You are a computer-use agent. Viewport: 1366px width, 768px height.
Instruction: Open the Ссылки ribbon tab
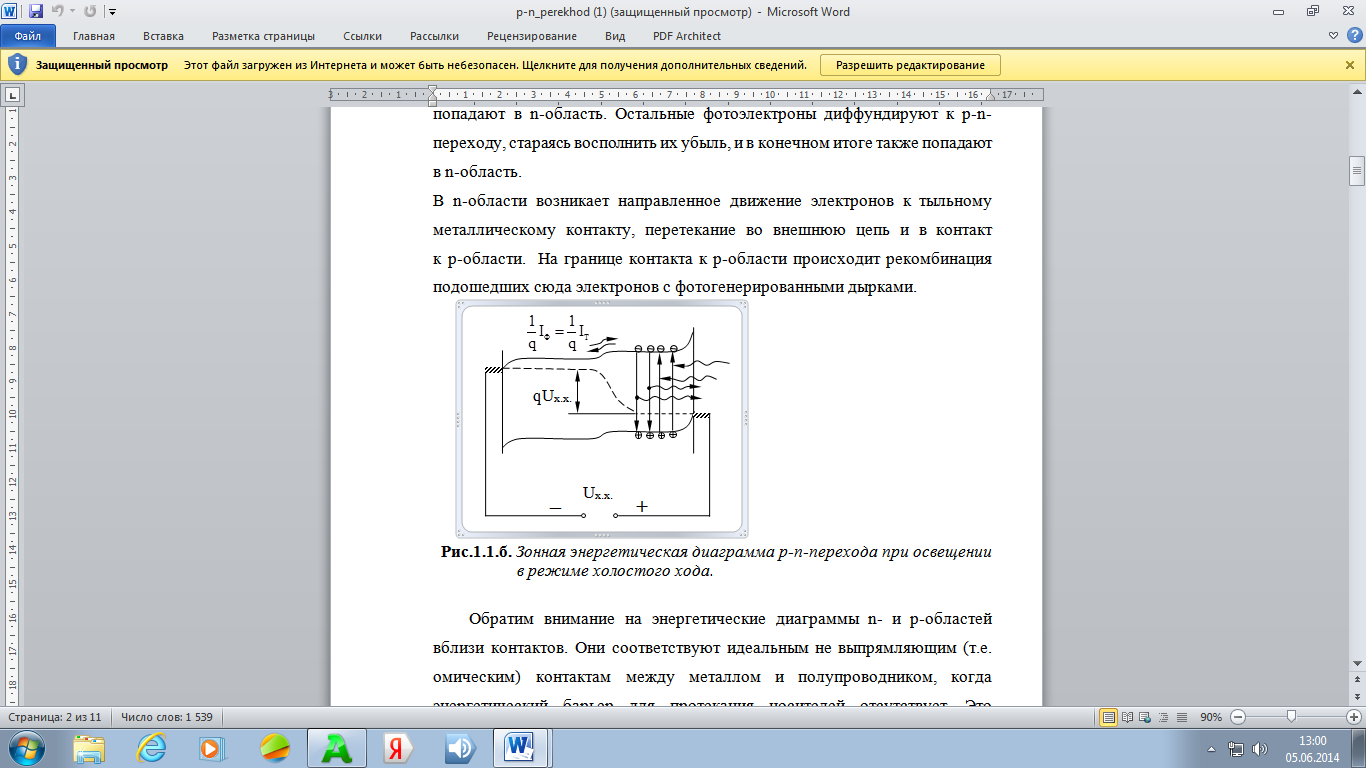(x=362, y=36)
